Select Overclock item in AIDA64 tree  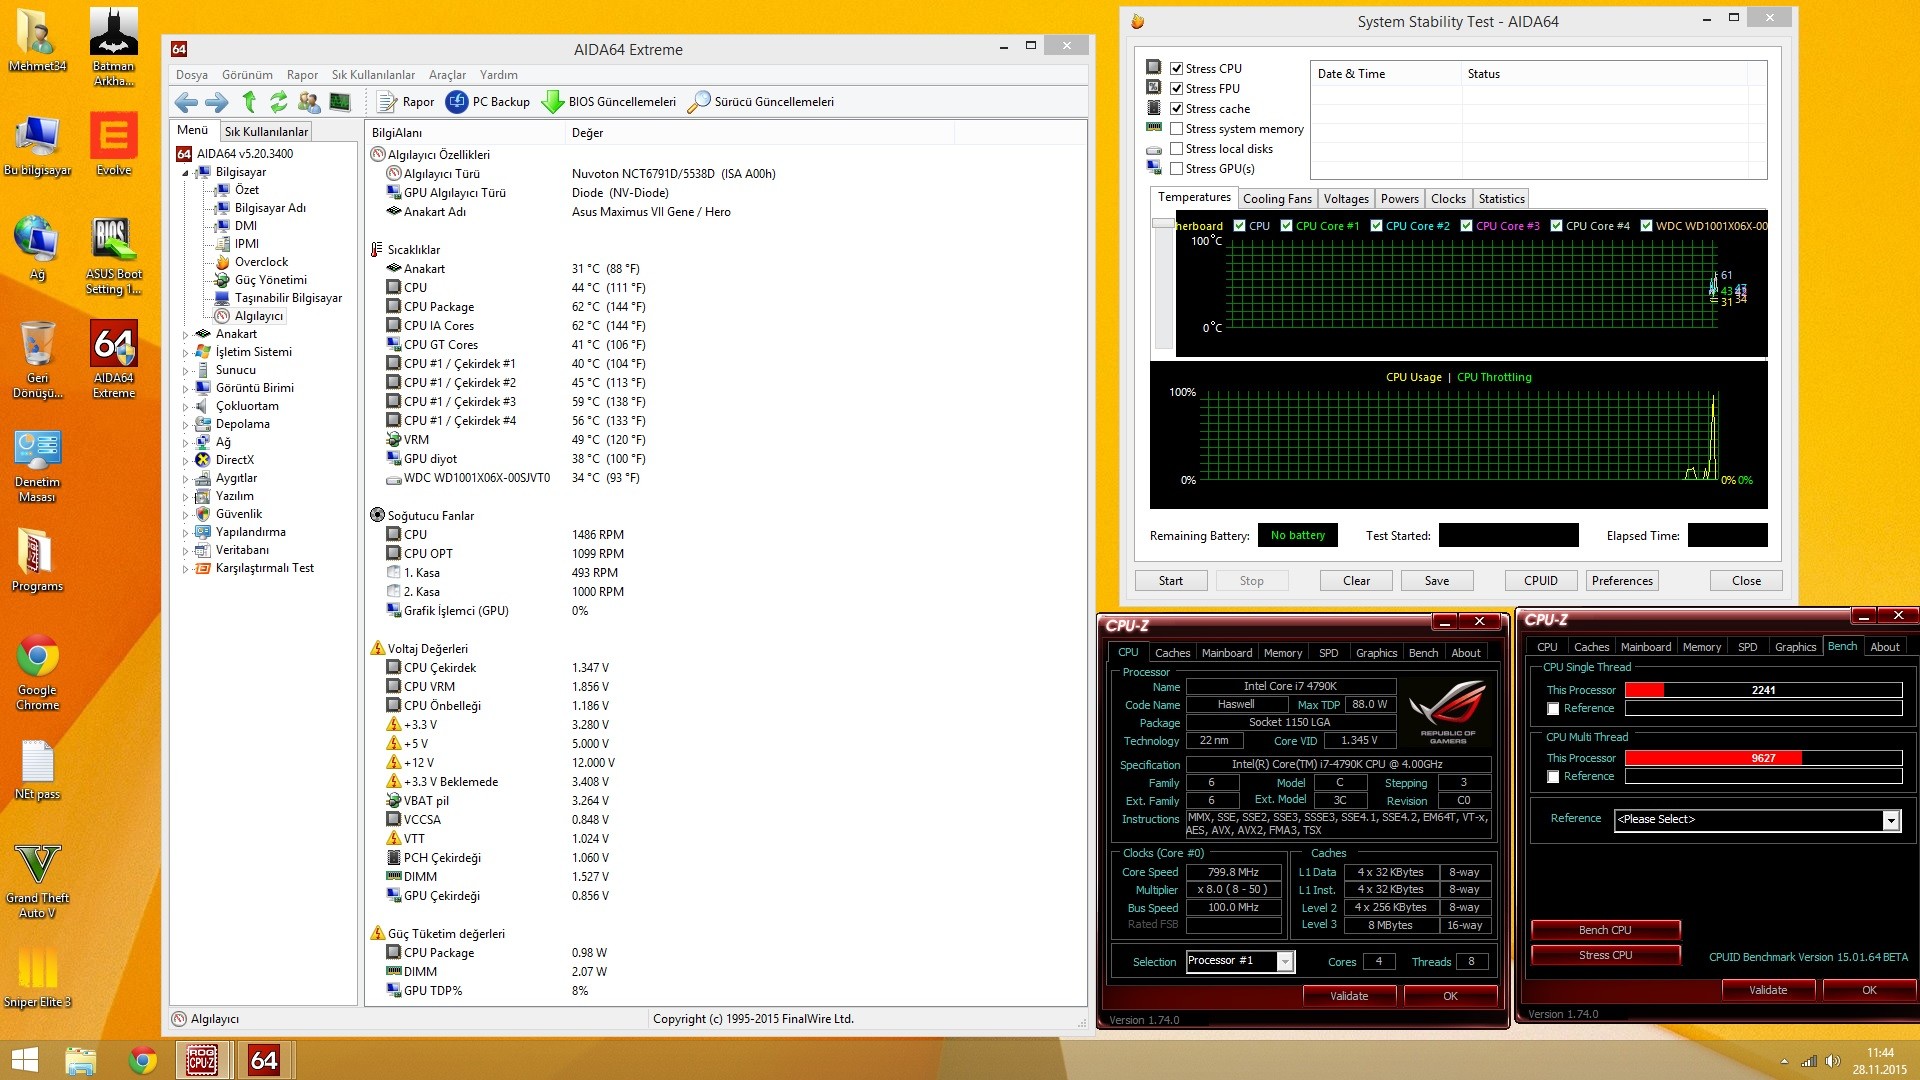261,262
